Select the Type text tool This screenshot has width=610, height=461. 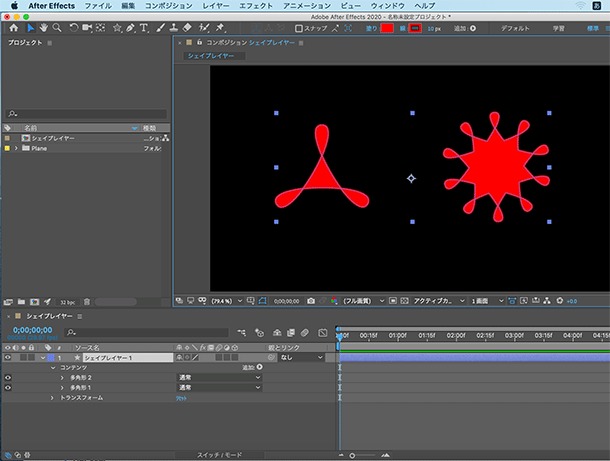tap(144, 28)
